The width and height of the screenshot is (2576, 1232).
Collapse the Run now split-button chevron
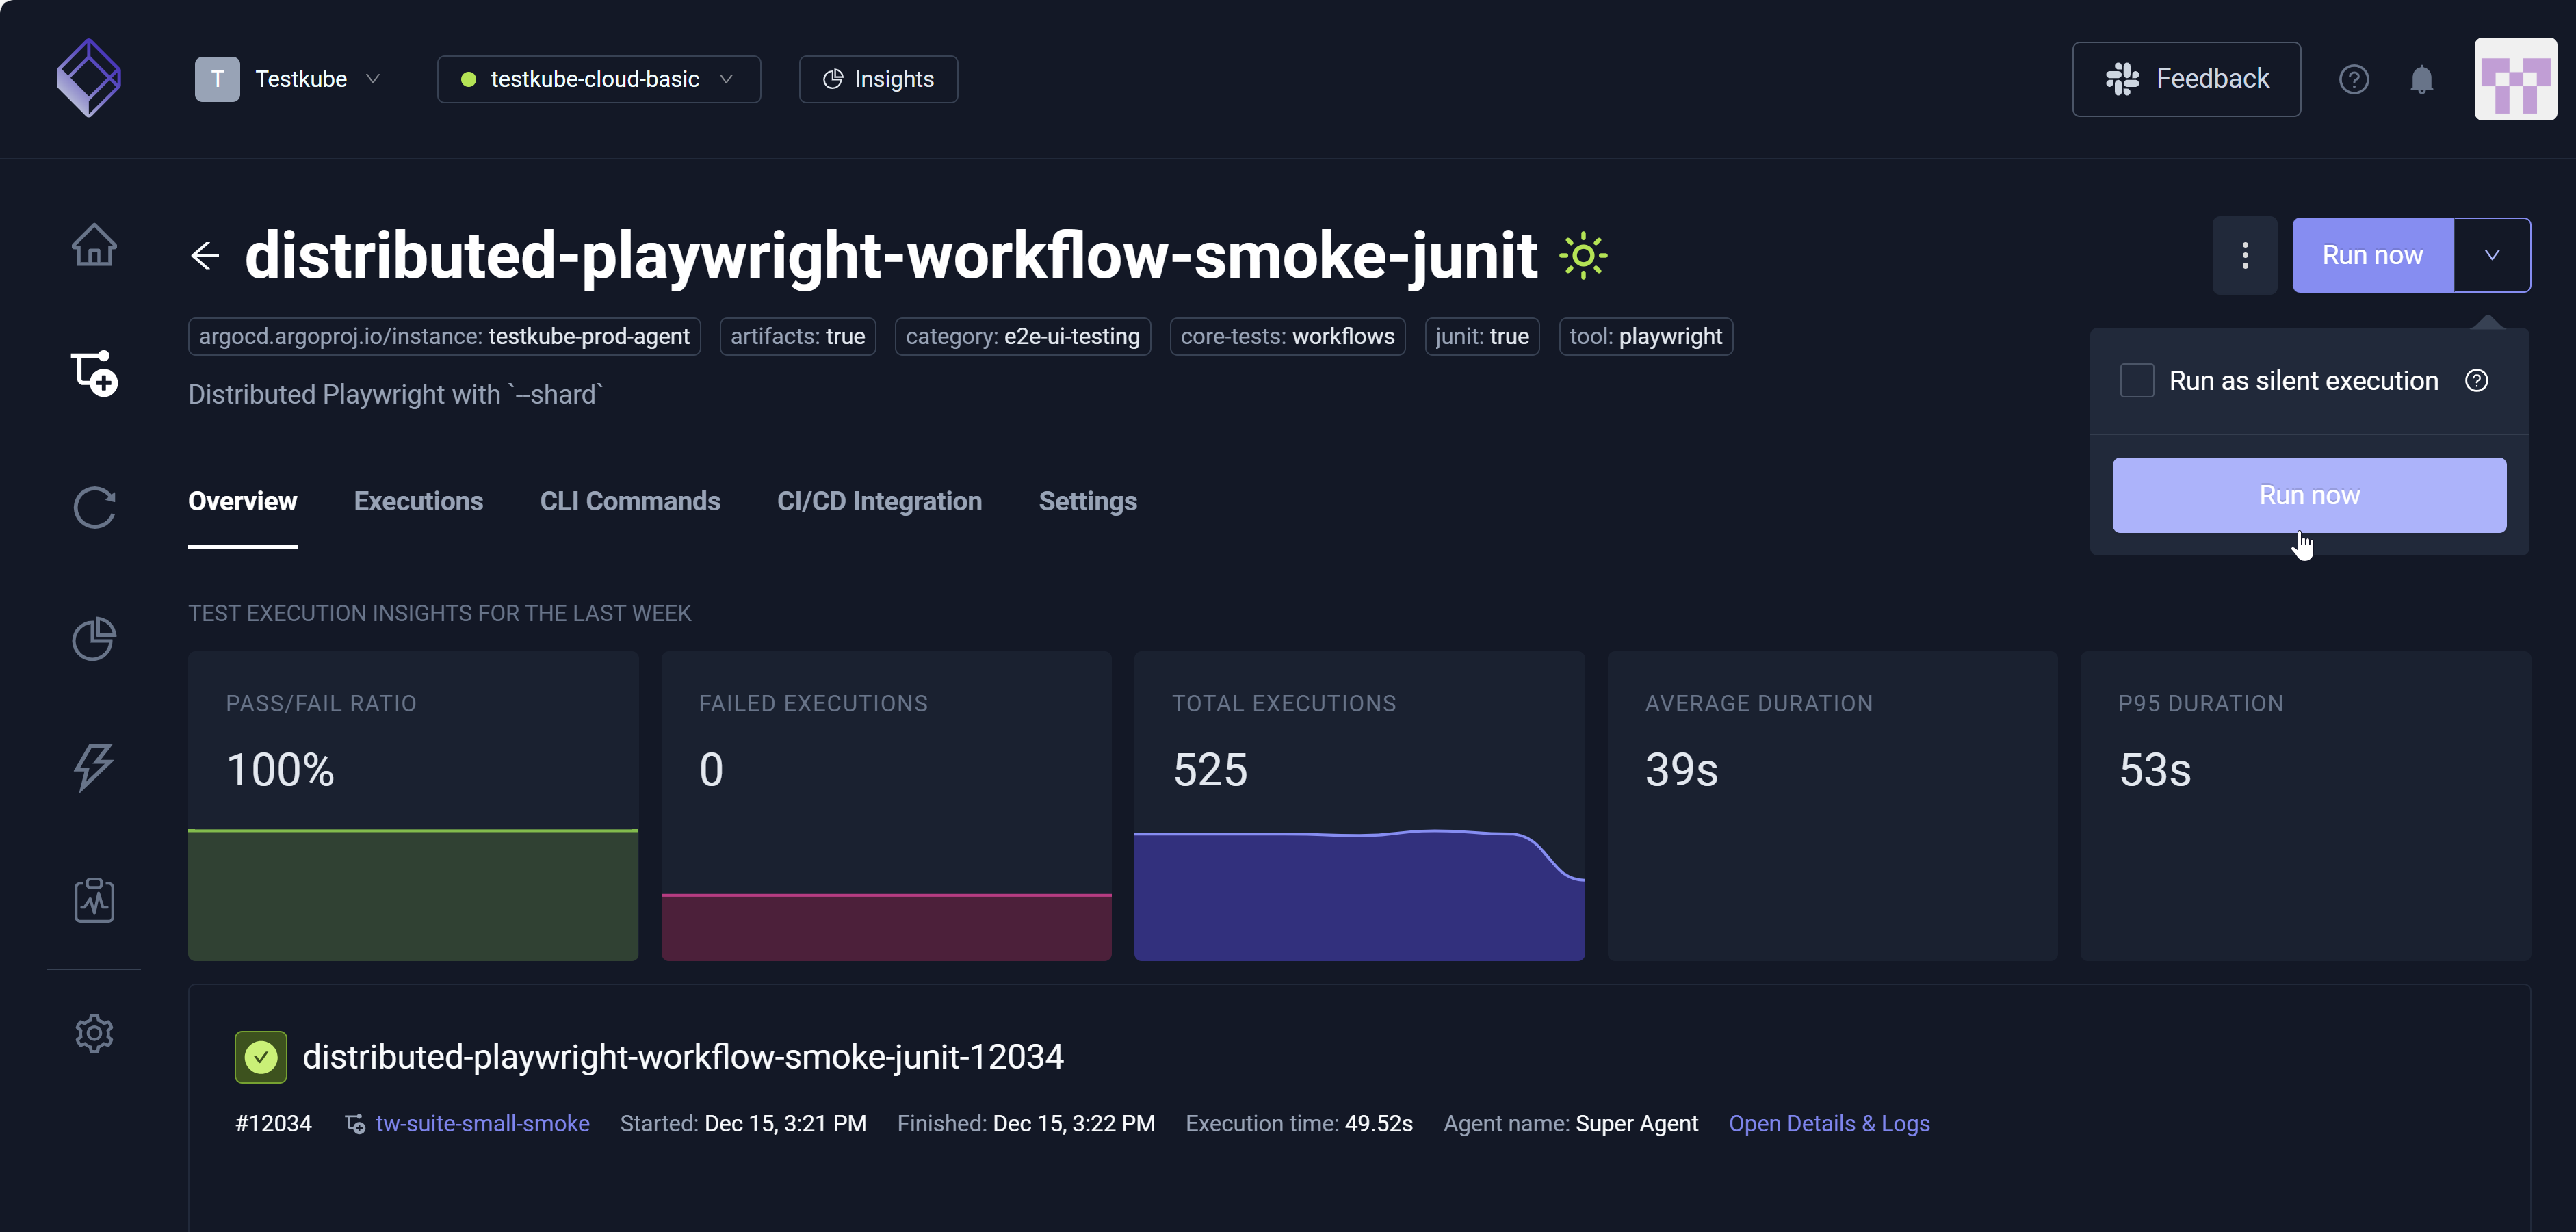pos(2491,255)
